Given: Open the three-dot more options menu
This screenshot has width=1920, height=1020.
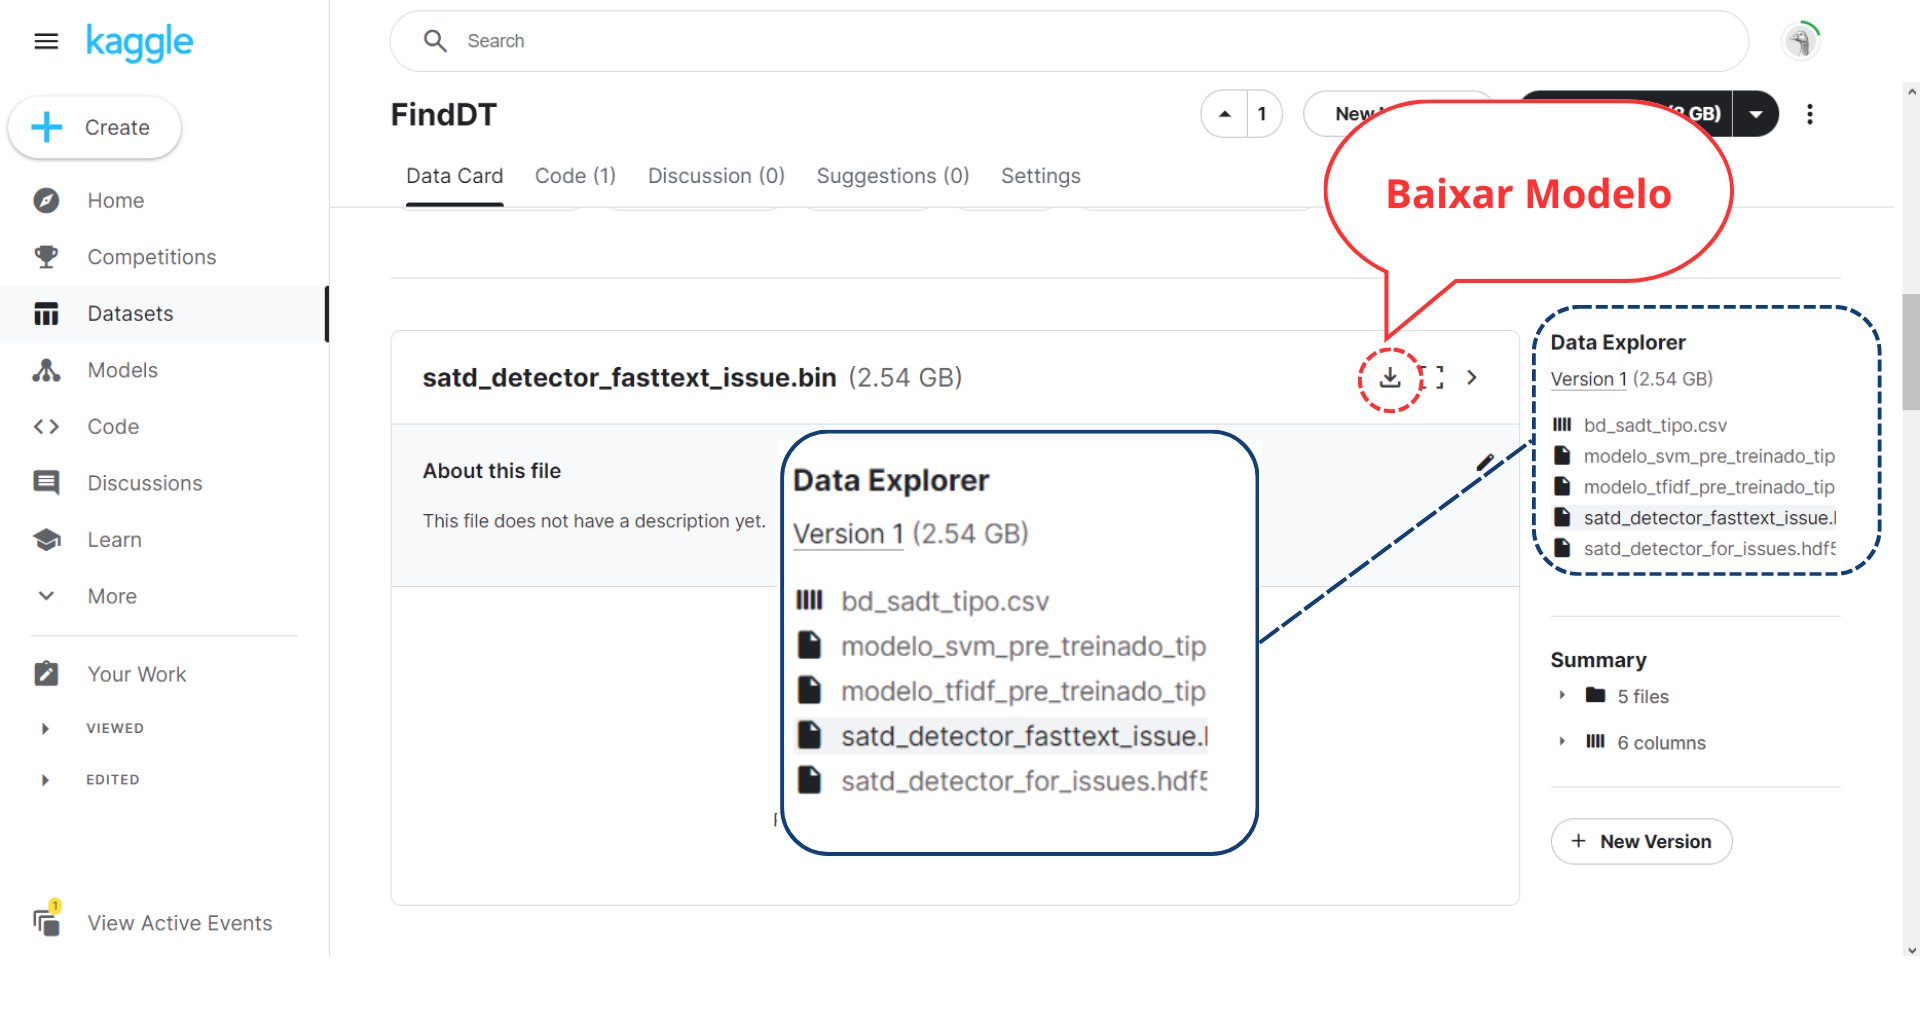Looking at the screenshot, I should [1809, 114].
